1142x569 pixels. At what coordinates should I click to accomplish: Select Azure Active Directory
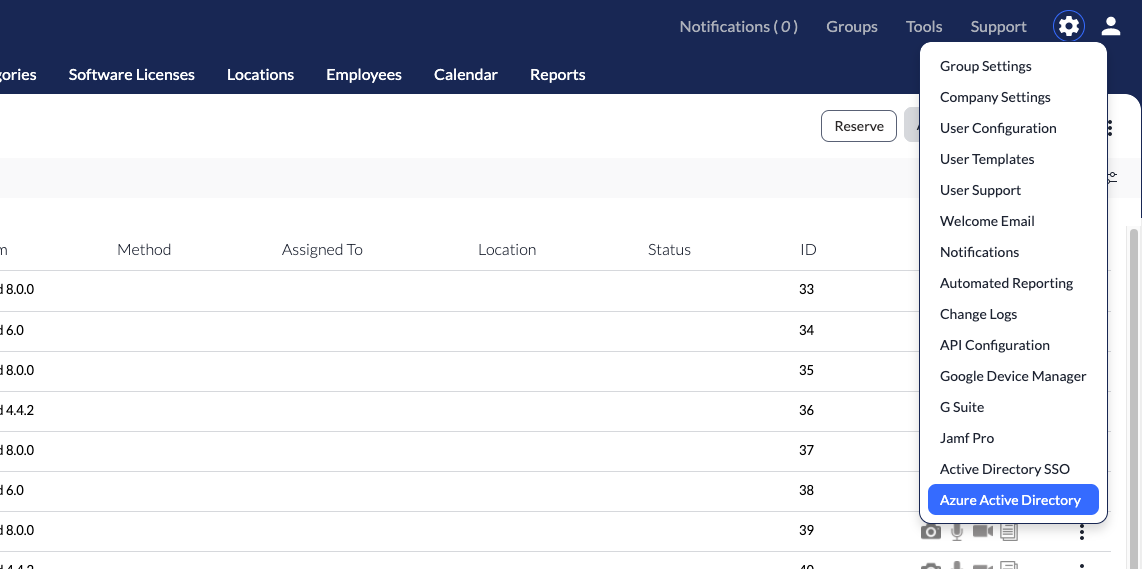tap(1013, 500)
